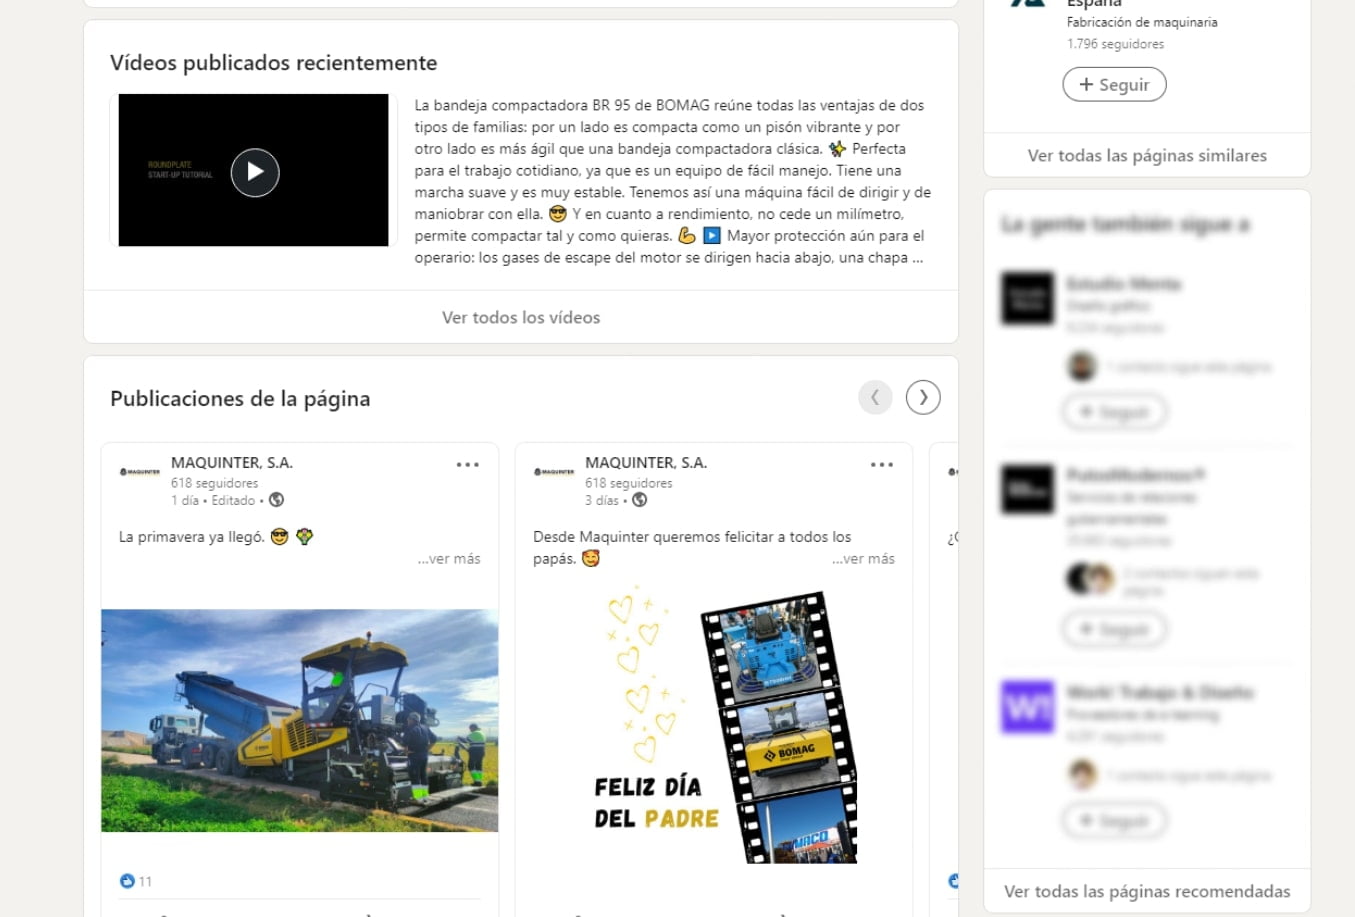Click the purple 'W' company logo
The image size is (1355, 917).
[x=1028, y=707]
